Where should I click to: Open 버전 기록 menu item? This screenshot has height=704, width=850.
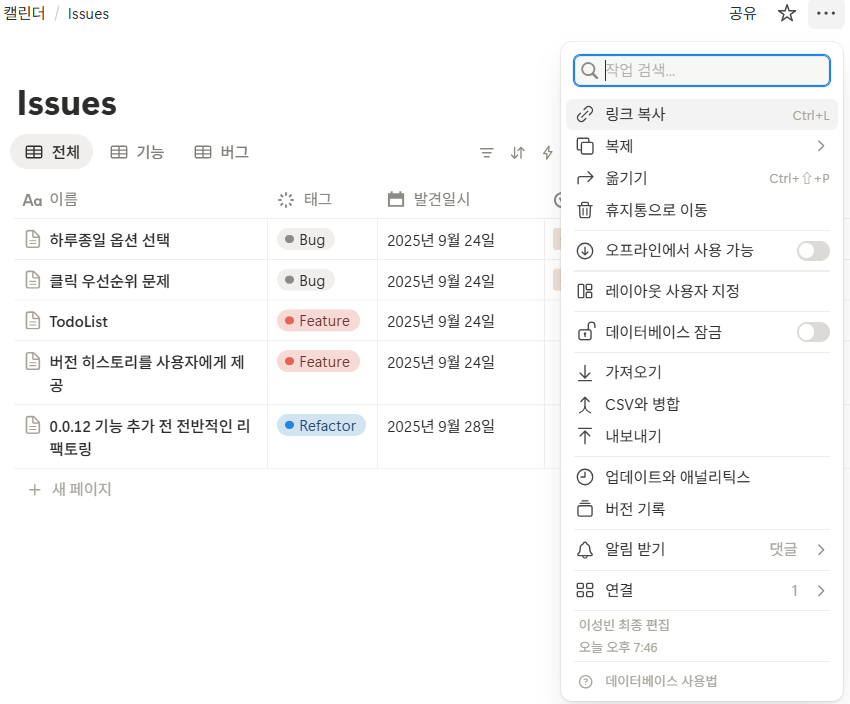coord(701,509)
